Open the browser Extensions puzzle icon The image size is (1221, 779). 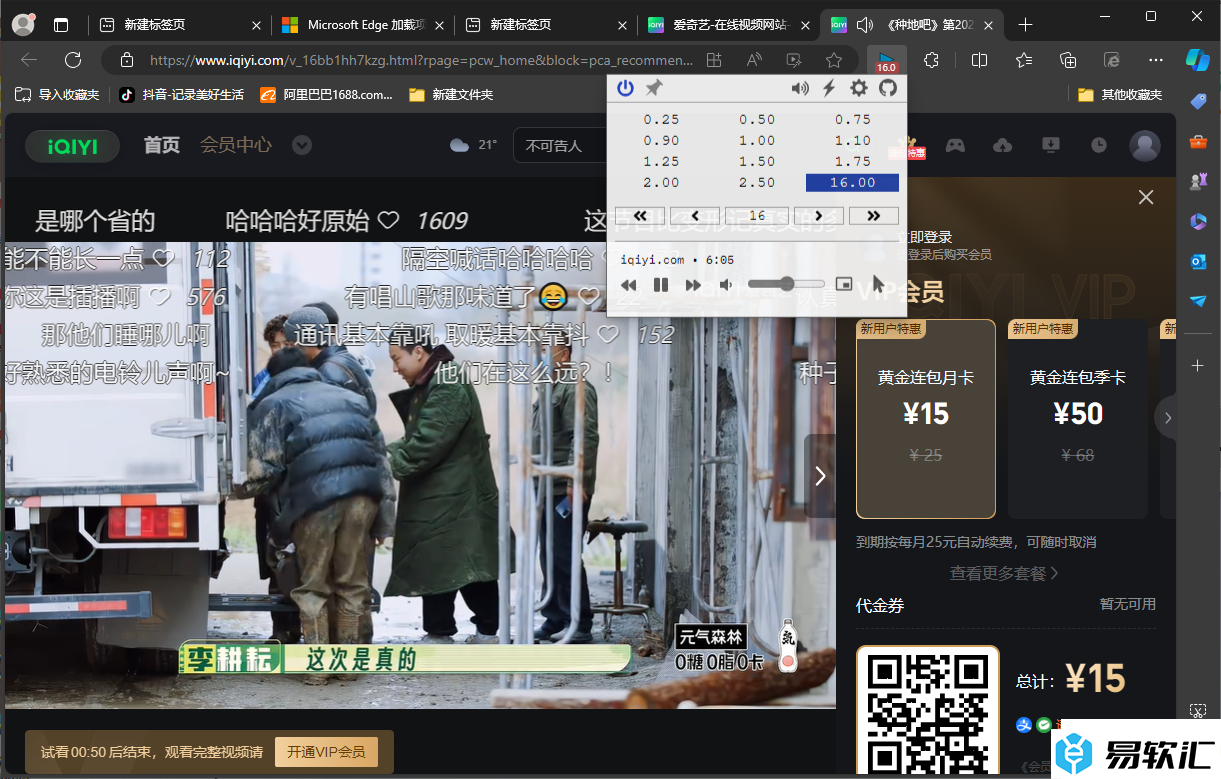coord(931,60)
